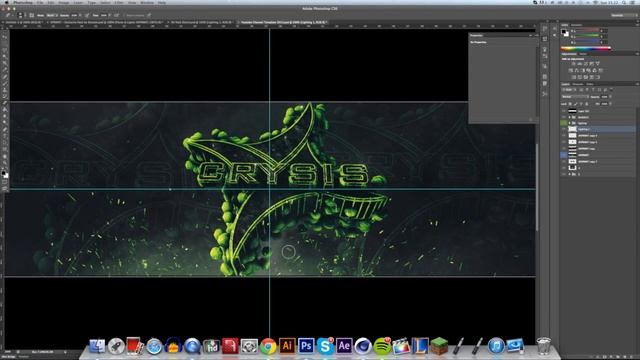Click the Blue channel slider

(x=587, y=42)
